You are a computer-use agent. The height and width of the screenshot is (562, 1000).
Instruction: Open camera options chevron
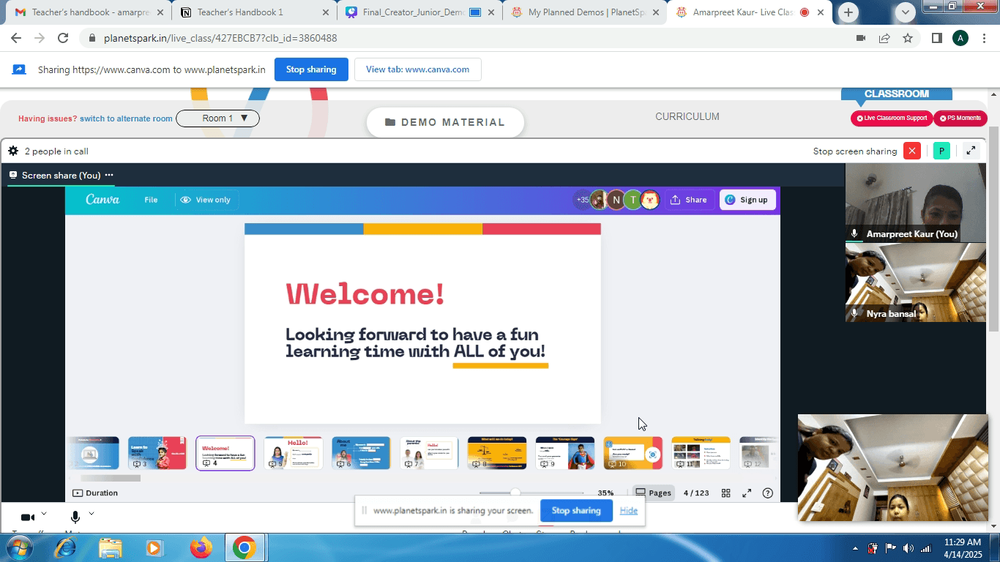44,514
